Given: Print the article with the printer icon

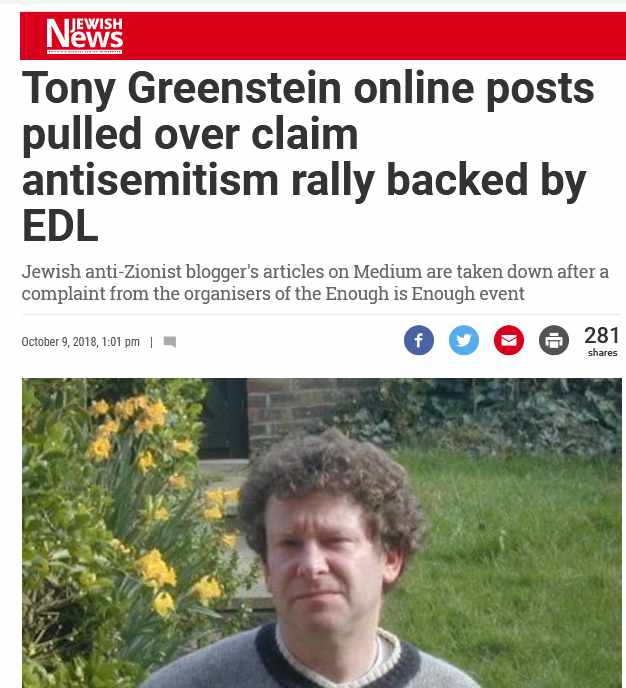Looking at the screenshot, I should point(554,340).
